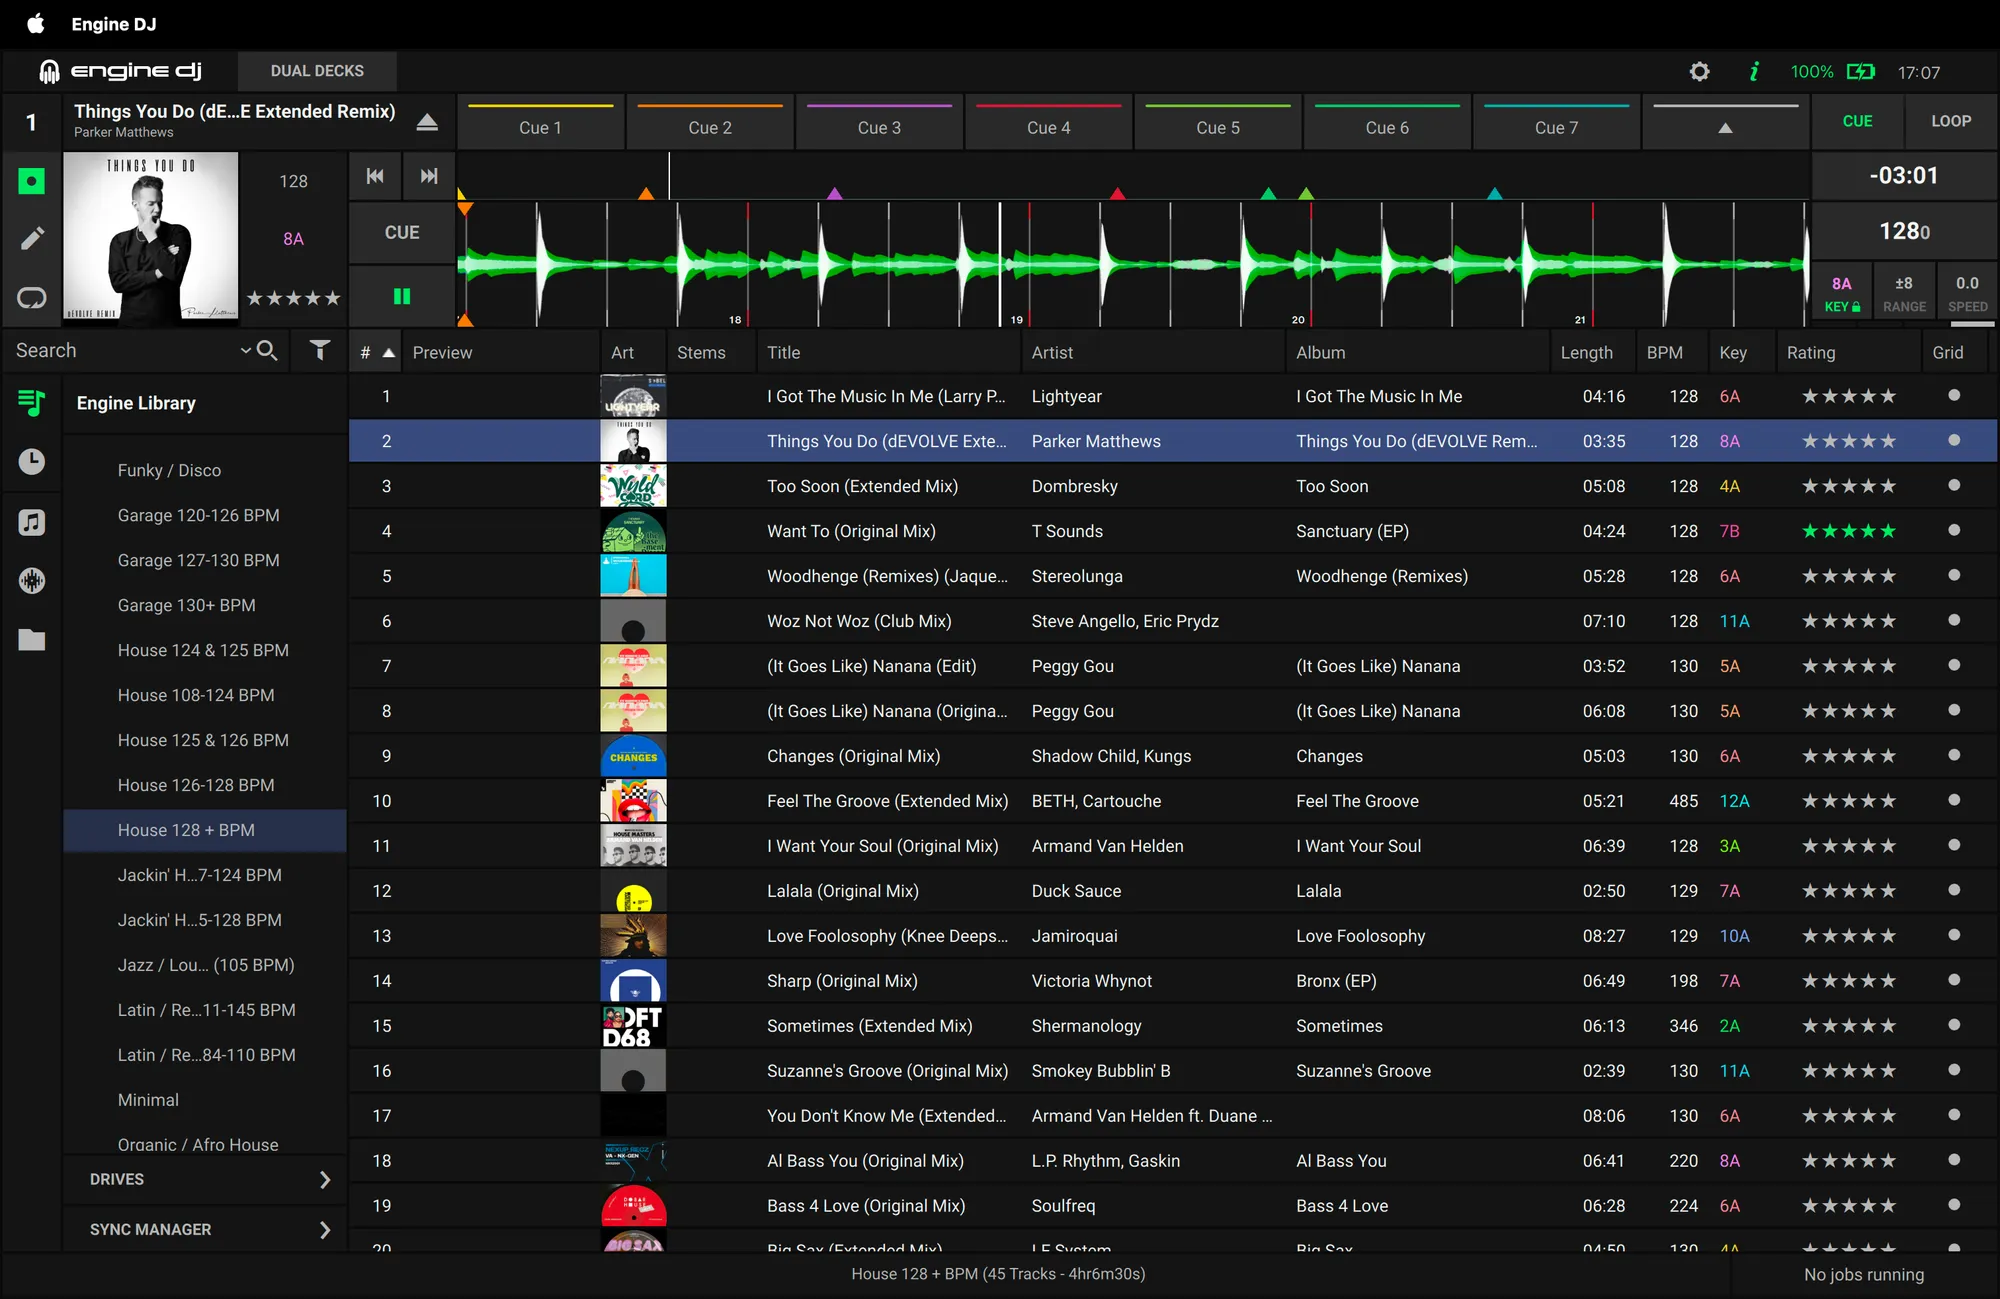Click the DUAL DECKS tab

point(317,71)
